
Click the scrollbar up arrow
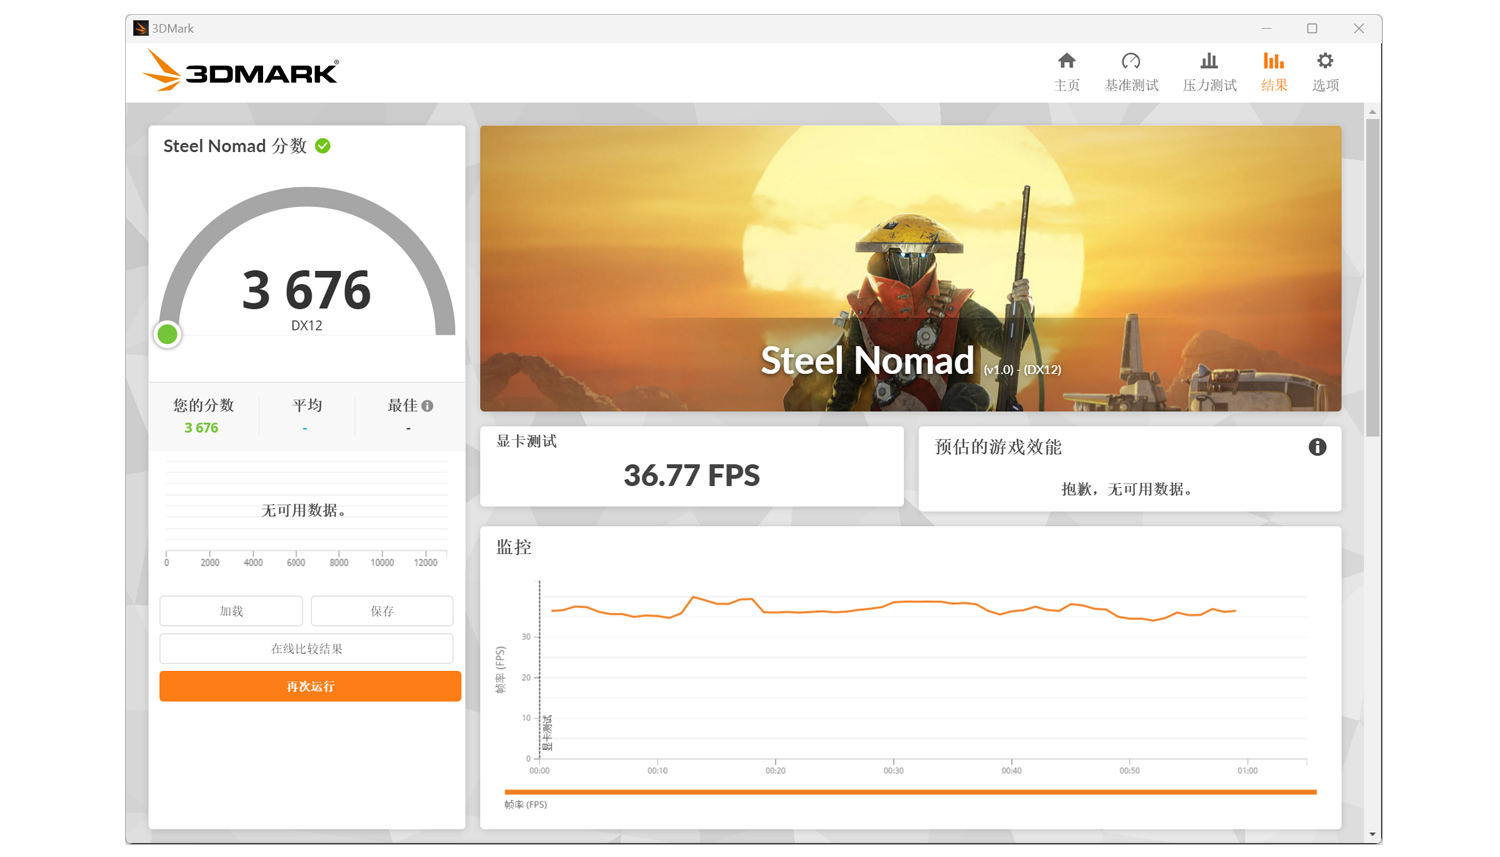pyautogui.click(x=1373, y=111)
